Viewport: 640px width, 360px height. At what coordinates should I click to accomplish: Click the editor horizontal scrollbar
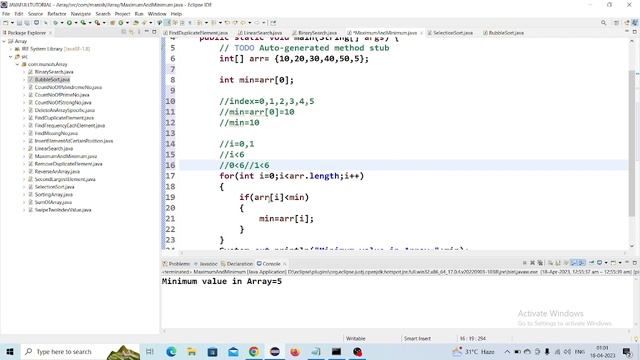click(402, 253)
